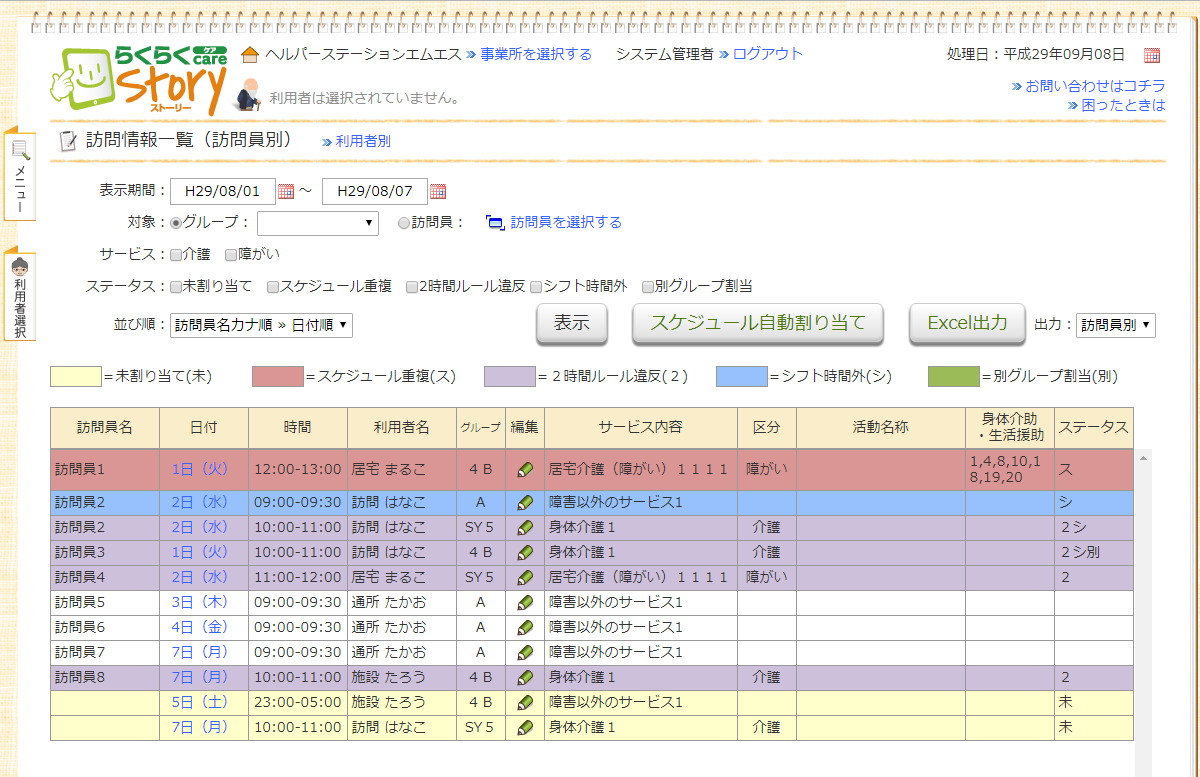
Task: Click the edit pencil in 訪問員8's row
Action: click(x=525, y=677)
